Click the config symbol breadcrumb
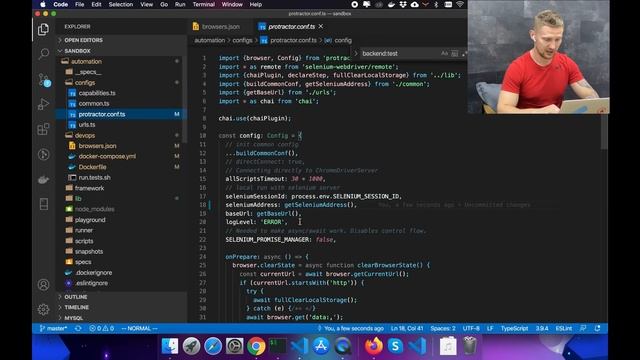 pyautogui.click(x=343, y=40)
